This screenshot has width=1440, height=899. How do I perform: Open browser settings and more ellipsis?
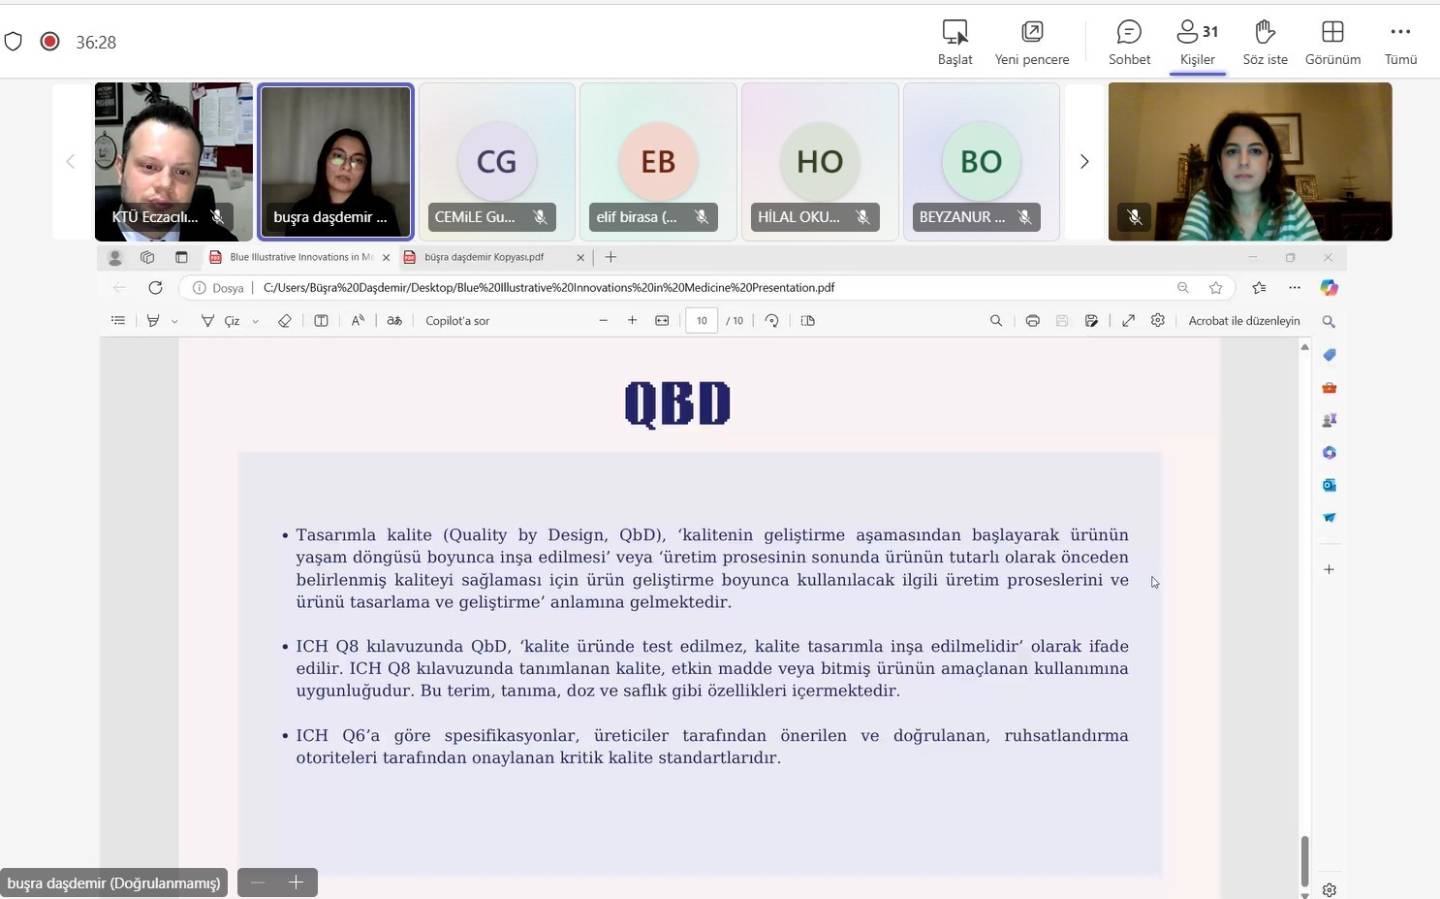click(x=1294, y=287)
